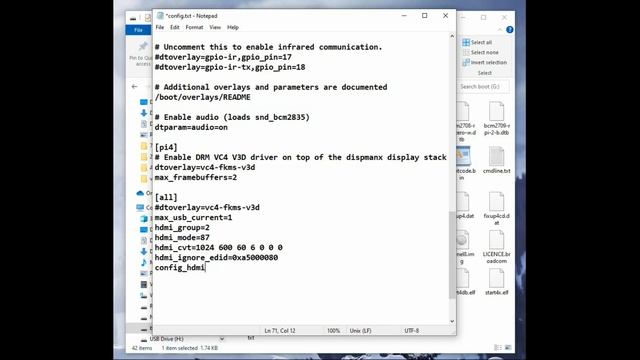640x360 pixels.
Task: Select the start4x.elf file icon
Action: pyautogui.click(x=496, y=282)
